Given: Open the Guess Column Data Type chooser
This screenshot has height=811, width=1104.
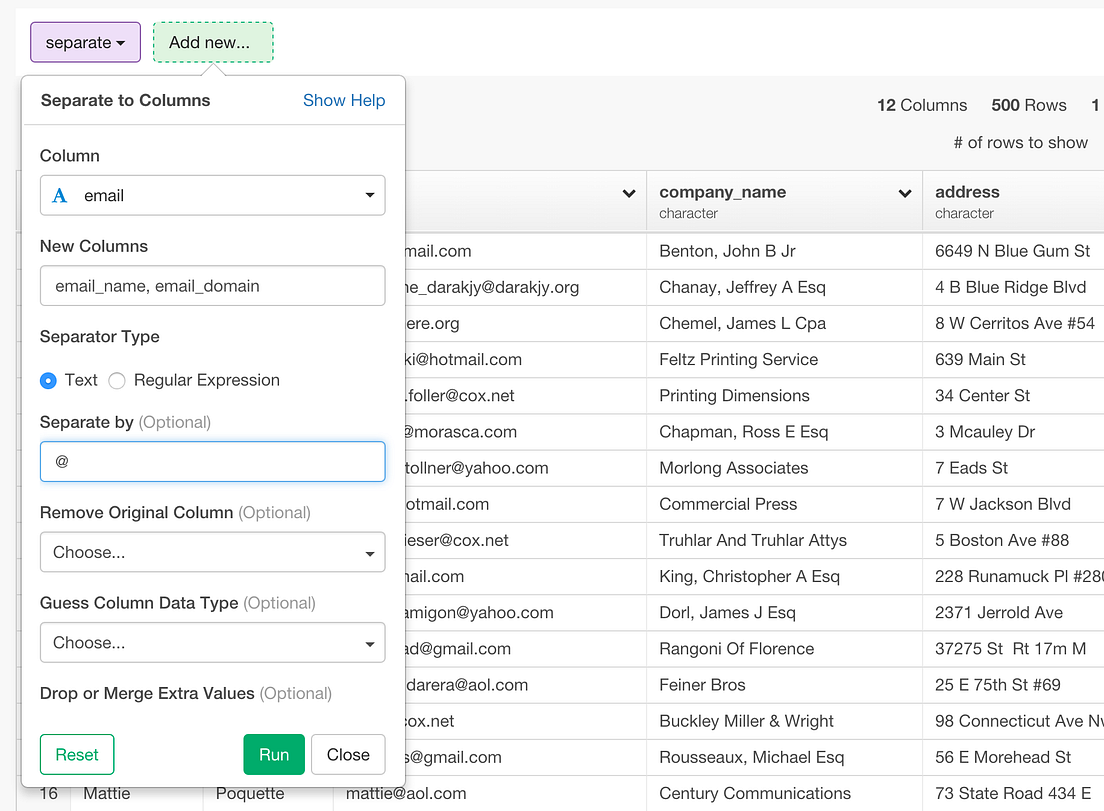Looking at the screenshot, I should coord(212,642).
